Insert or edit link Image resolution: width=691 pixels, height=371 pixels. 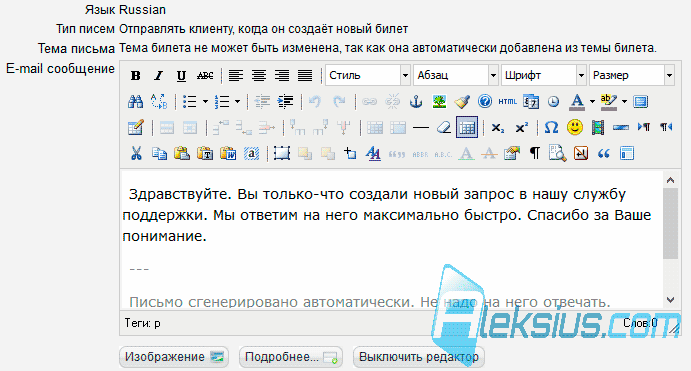click(x=369, y=102)
